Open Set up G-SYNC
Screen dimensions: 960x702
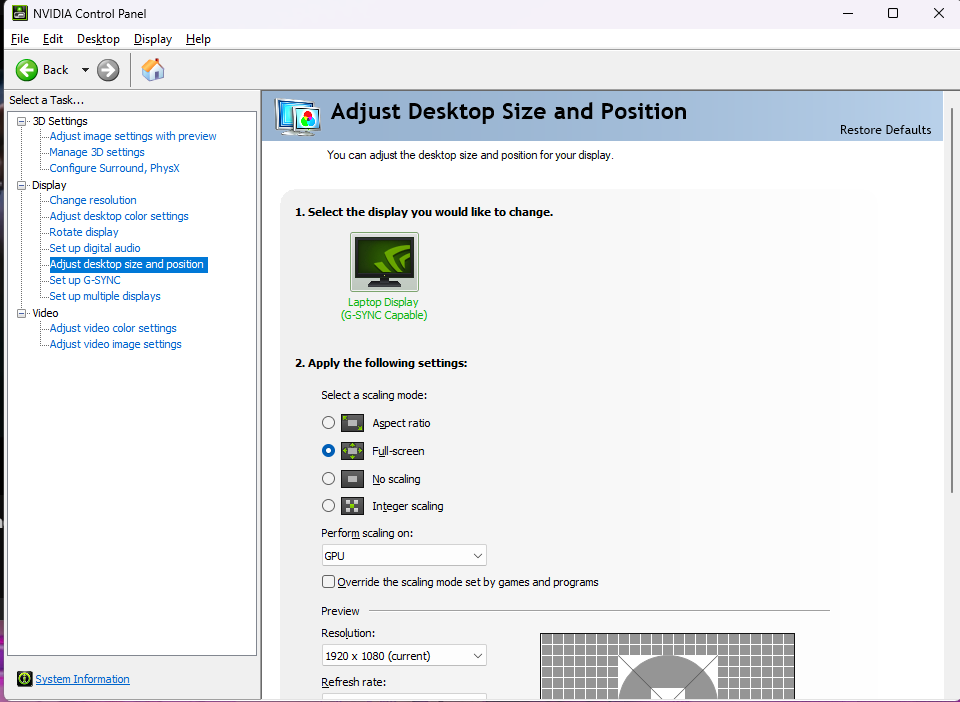pyautogui.click(x=85, y=280)
